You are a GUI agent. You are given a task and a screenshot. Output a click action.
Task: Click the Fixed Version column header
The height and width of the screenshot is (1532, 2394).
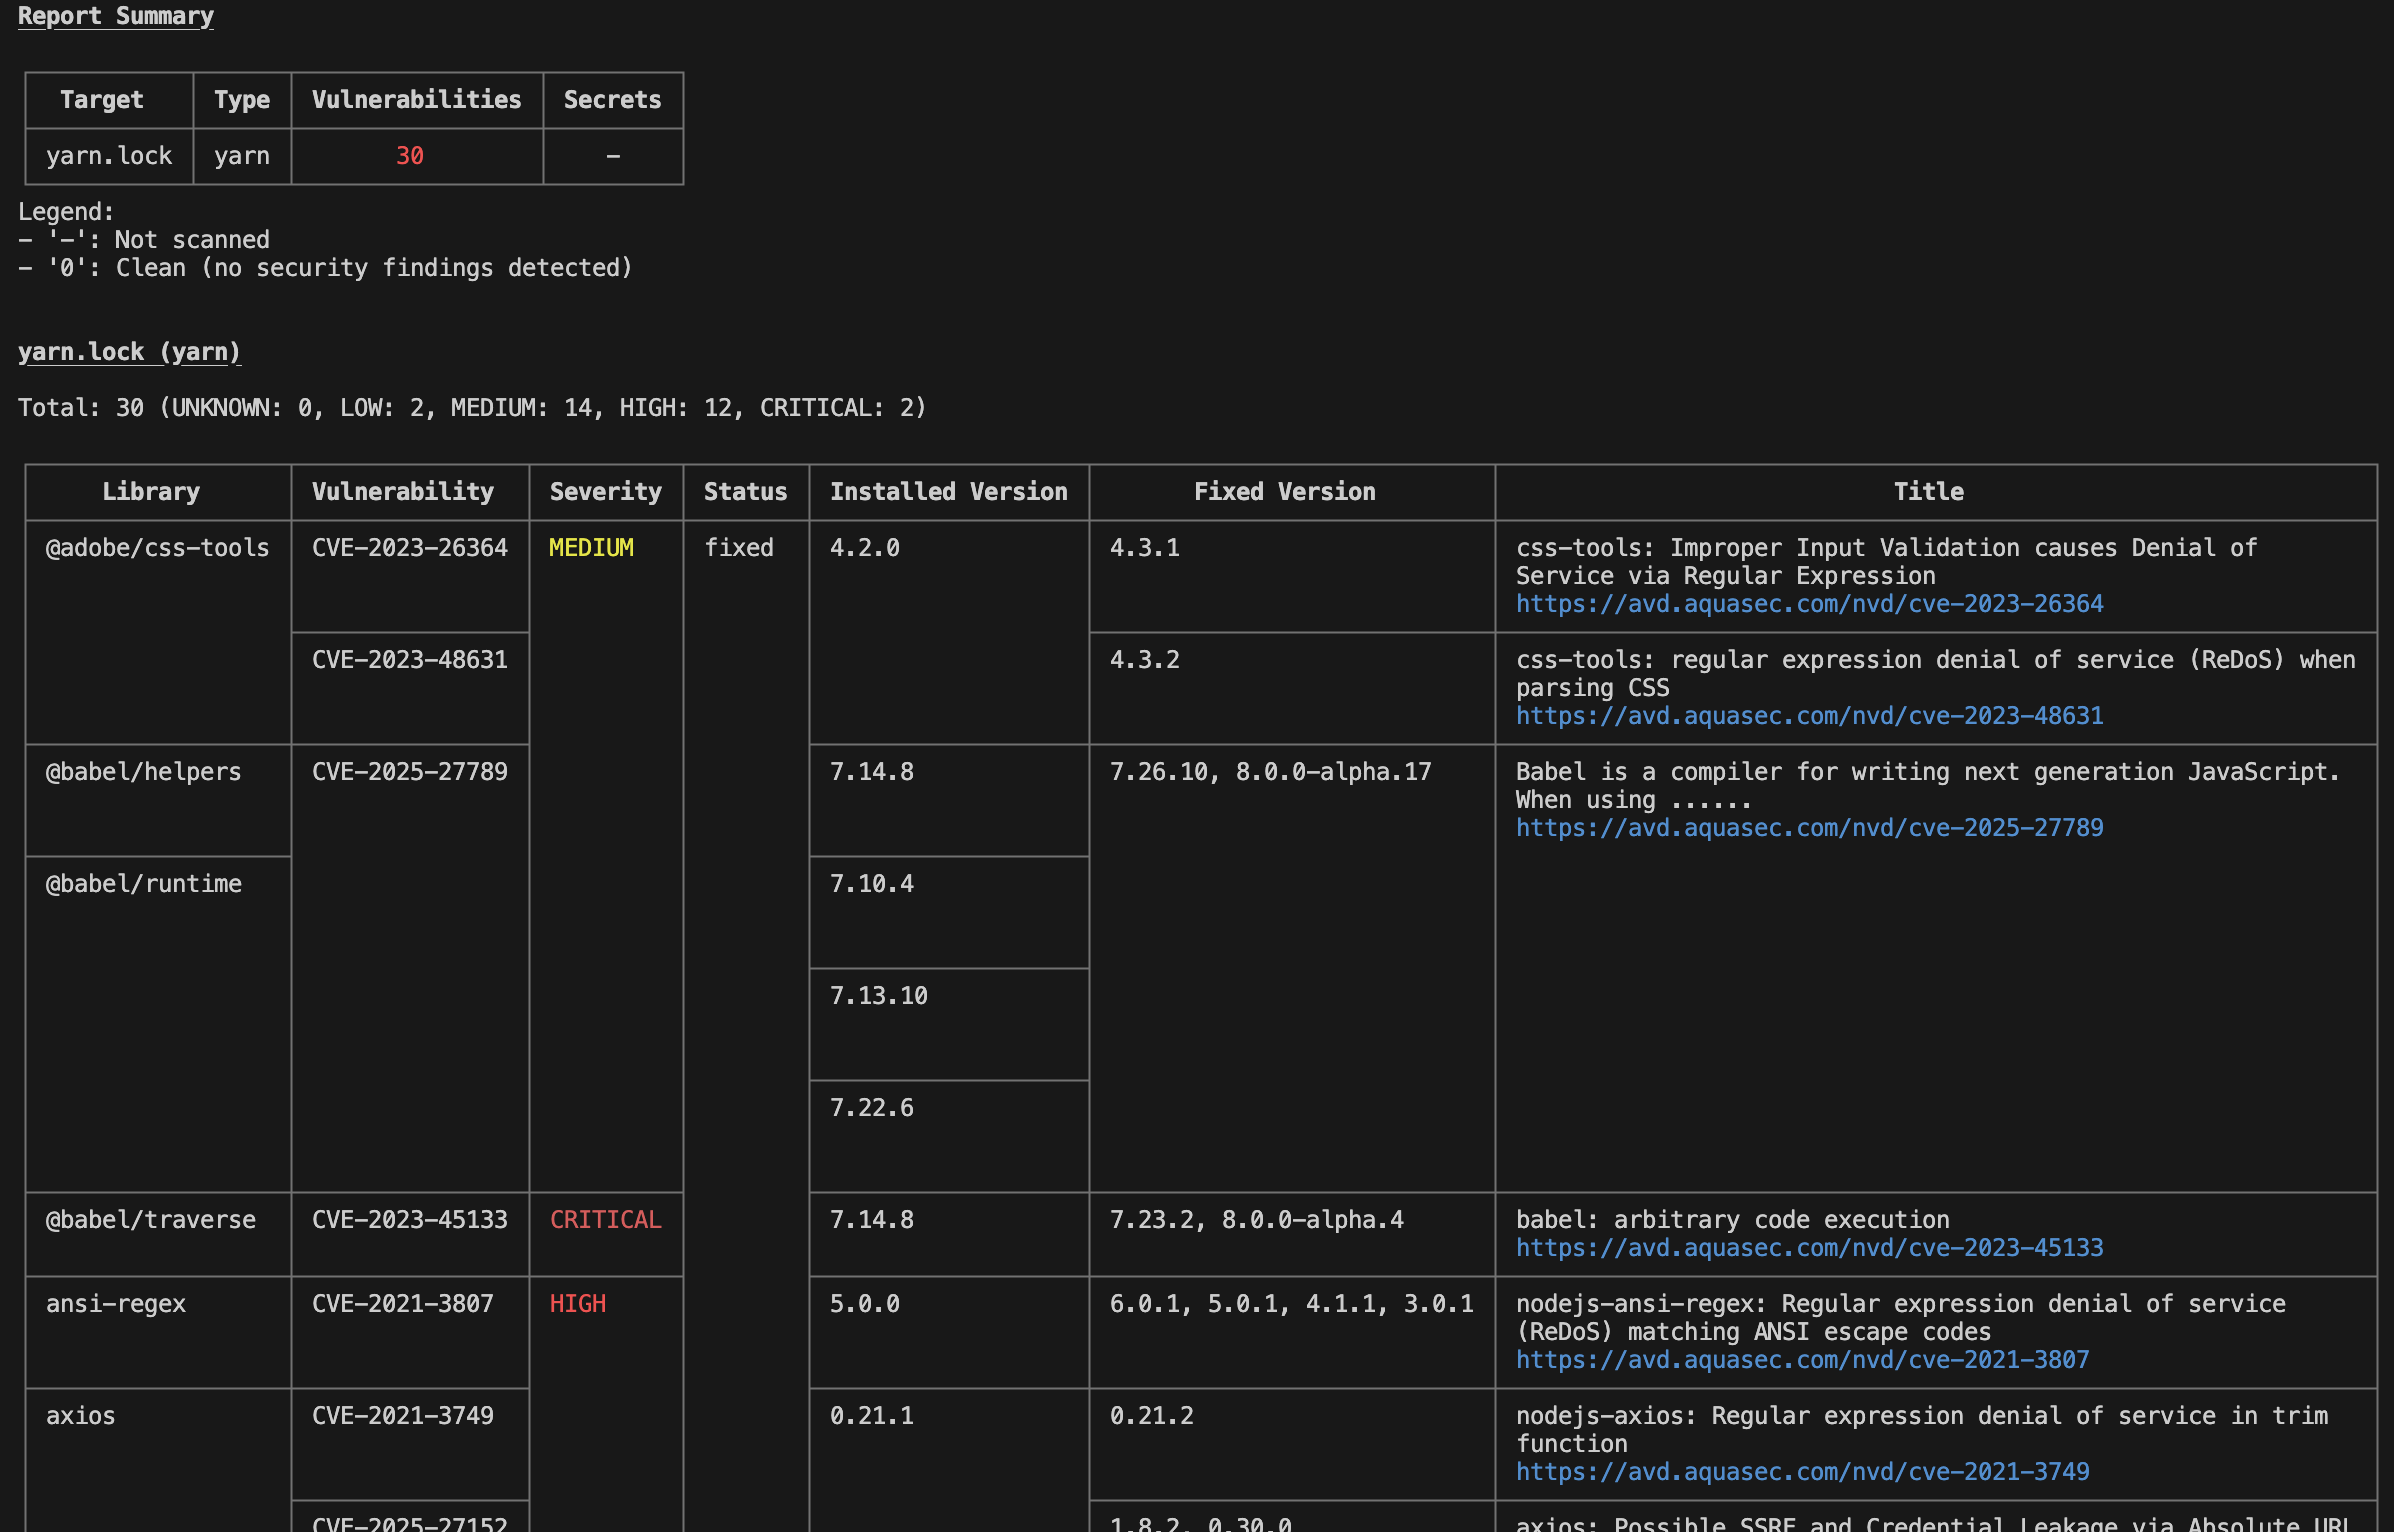pos(1285,492)
